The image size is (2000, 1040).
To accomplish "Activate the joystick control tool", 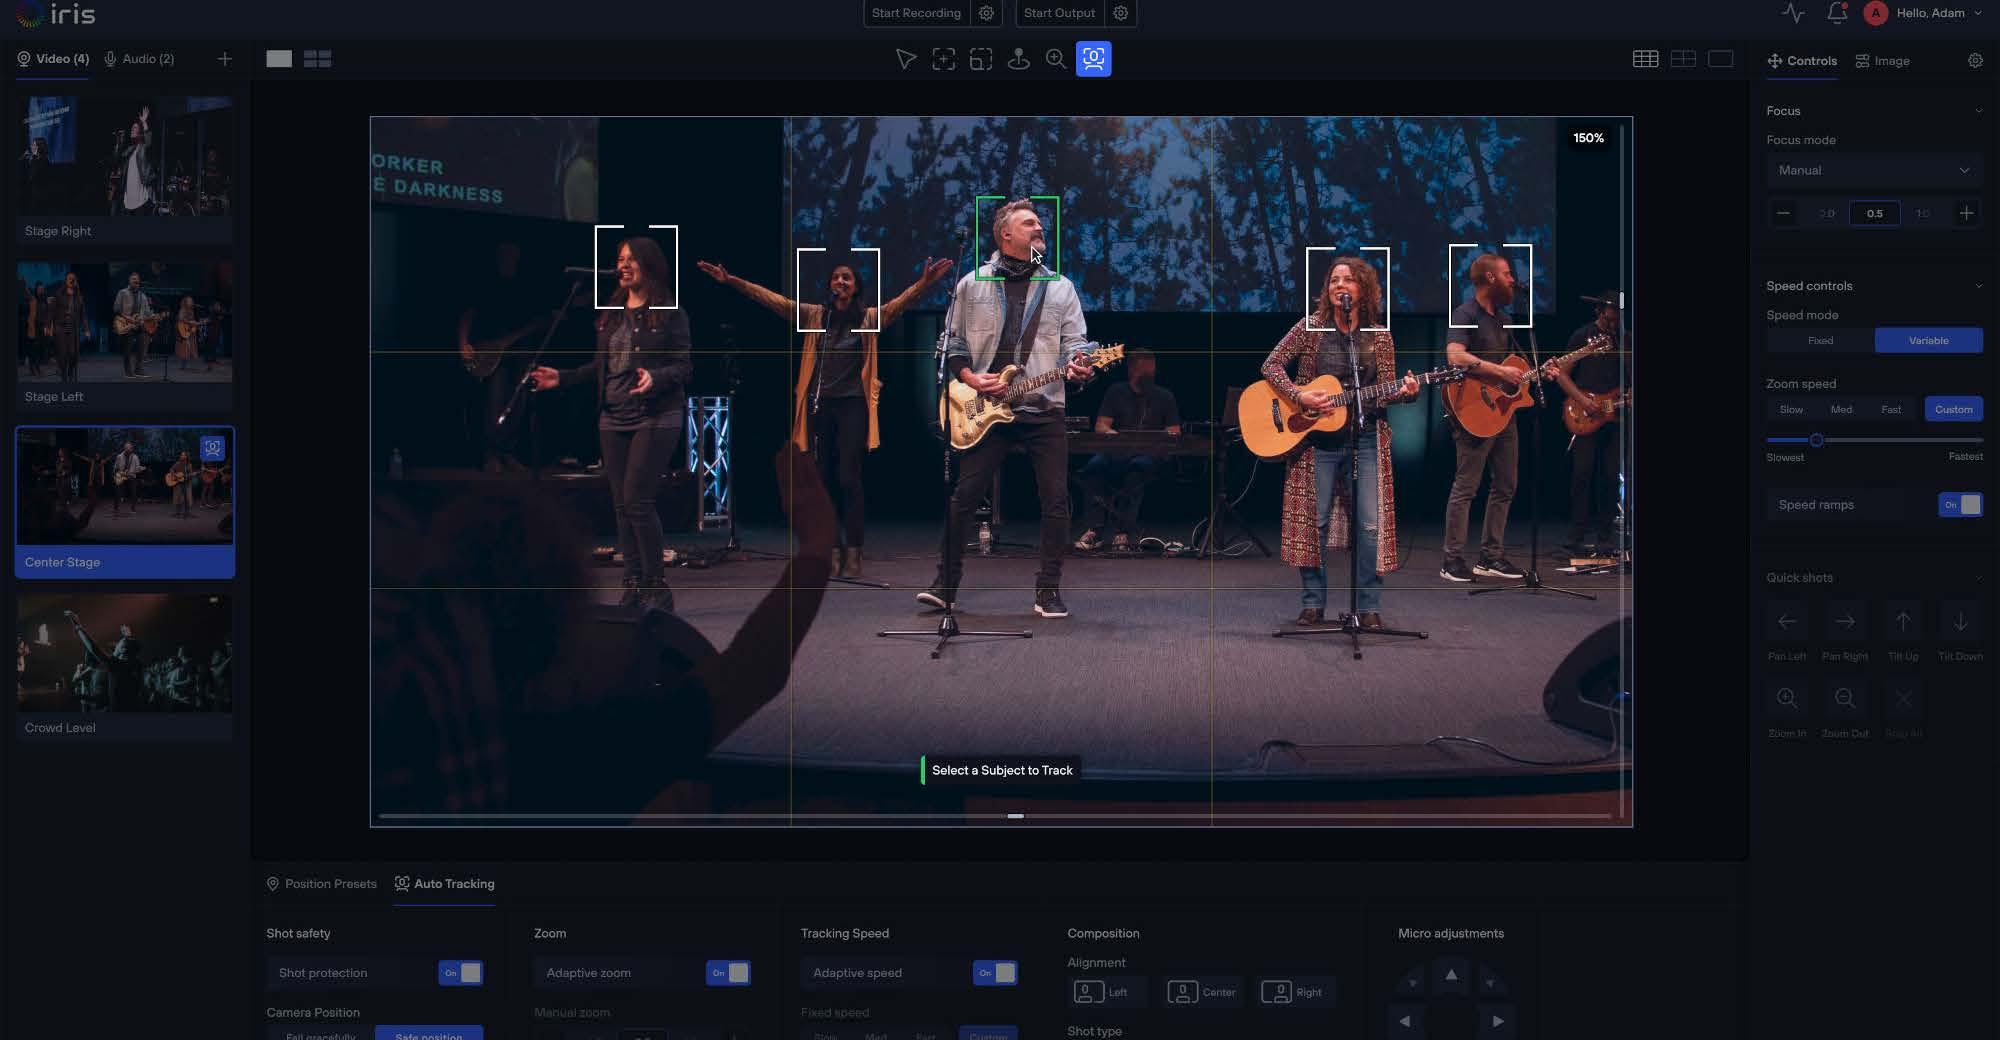I will point(1019,60).
